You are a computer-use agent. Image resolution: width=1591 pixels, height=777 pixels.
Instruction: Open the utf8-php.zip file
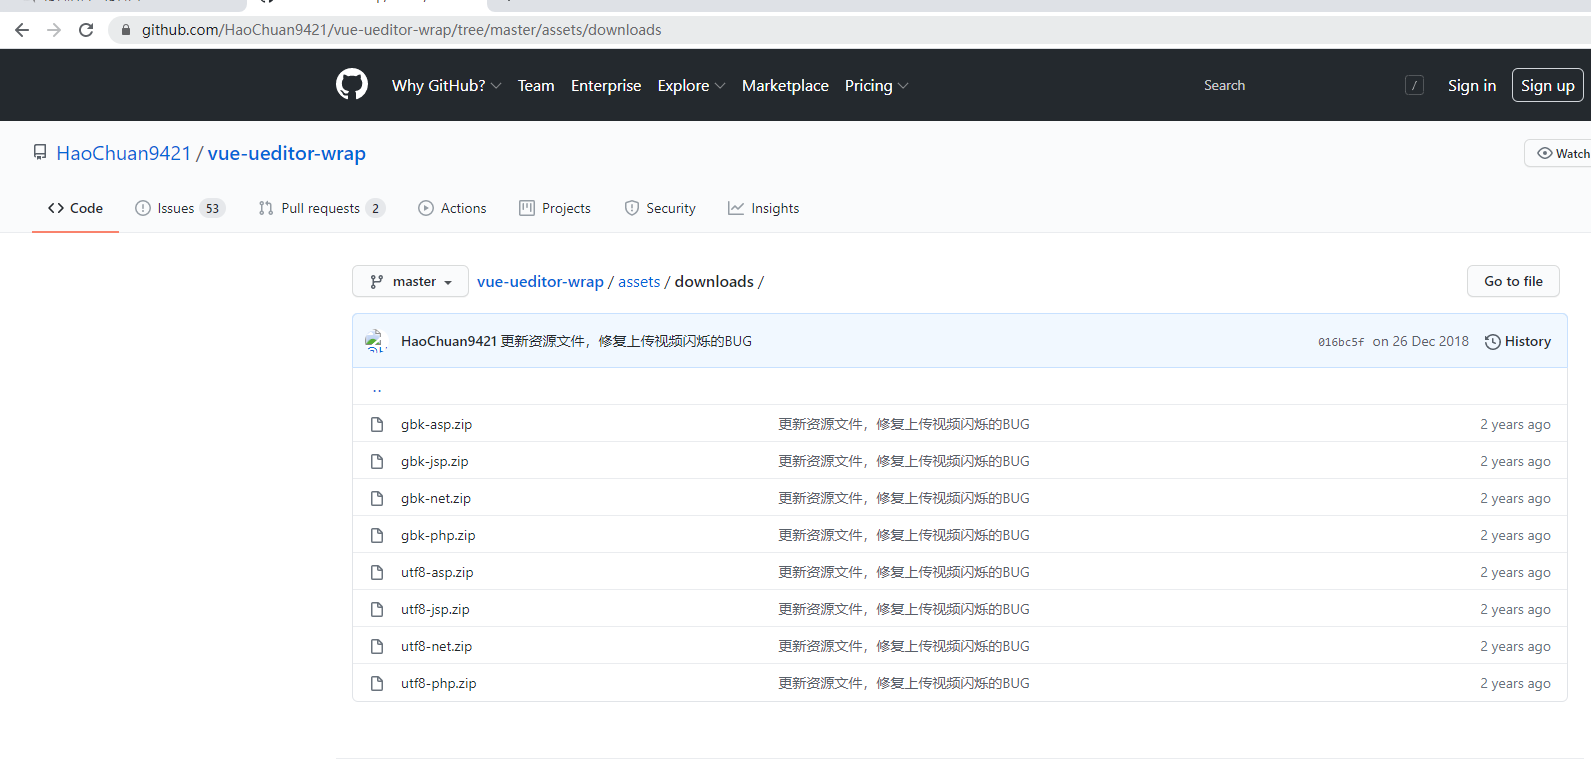438,683
